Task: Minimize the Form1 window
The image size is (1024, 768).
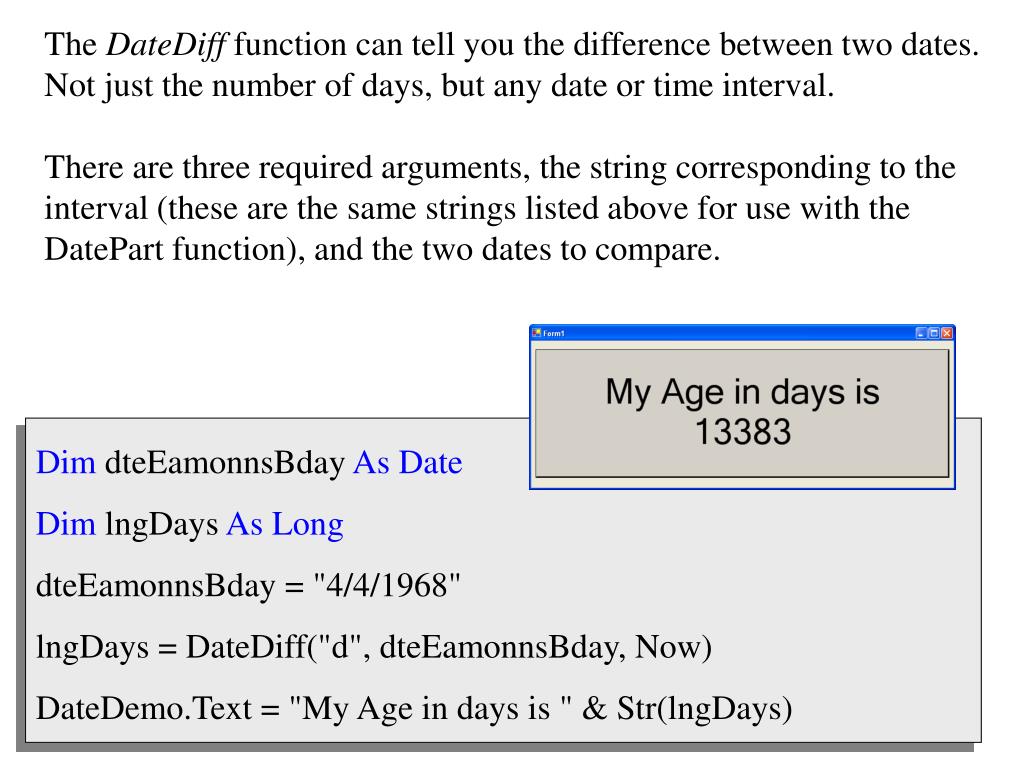Action: [922, 333]
